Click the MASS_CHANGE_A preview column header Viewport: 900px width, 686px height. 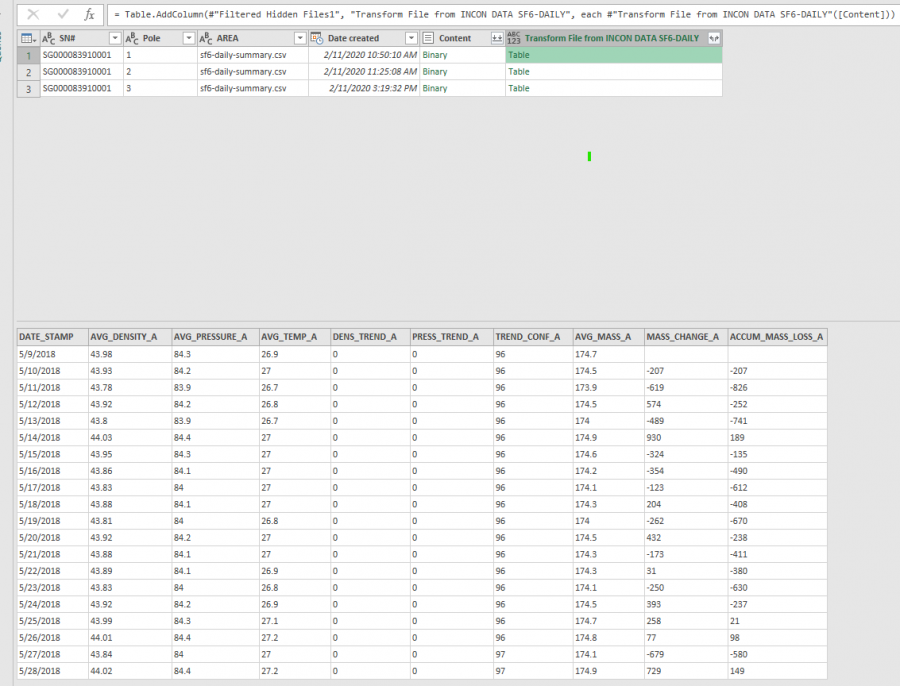(685, 337)
